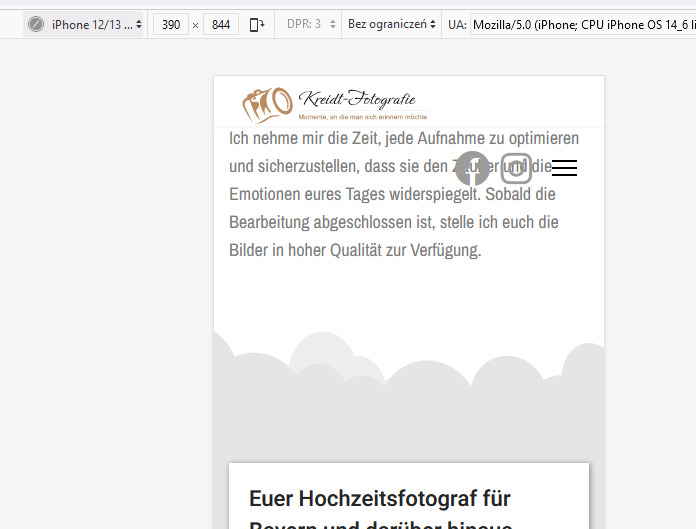
Task: Click the Facebook social icon
Action: 472,168
